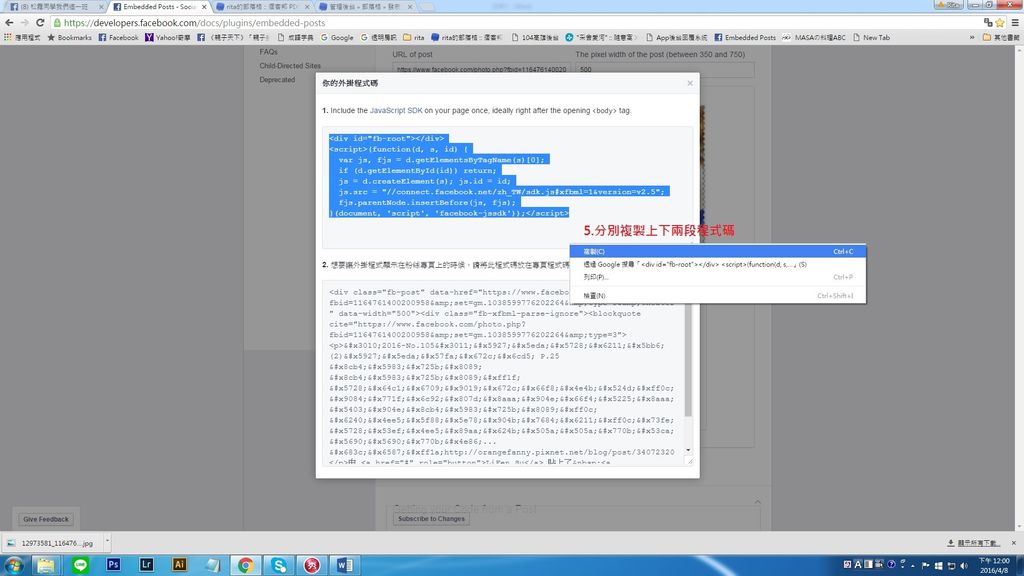Open the Deprecated sidebar link

[277, 80]
